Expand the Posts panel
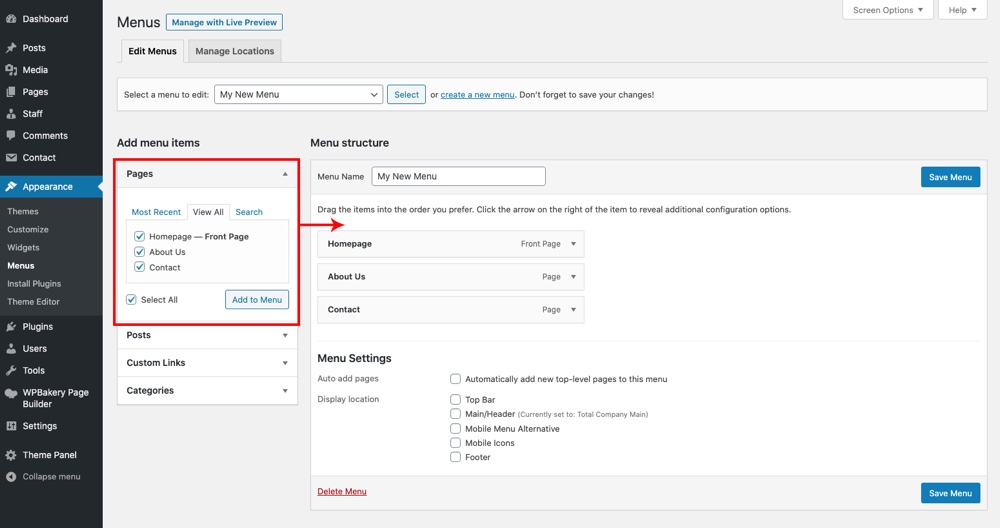This screenshot has height=528, width=1000. coord(207,335)
